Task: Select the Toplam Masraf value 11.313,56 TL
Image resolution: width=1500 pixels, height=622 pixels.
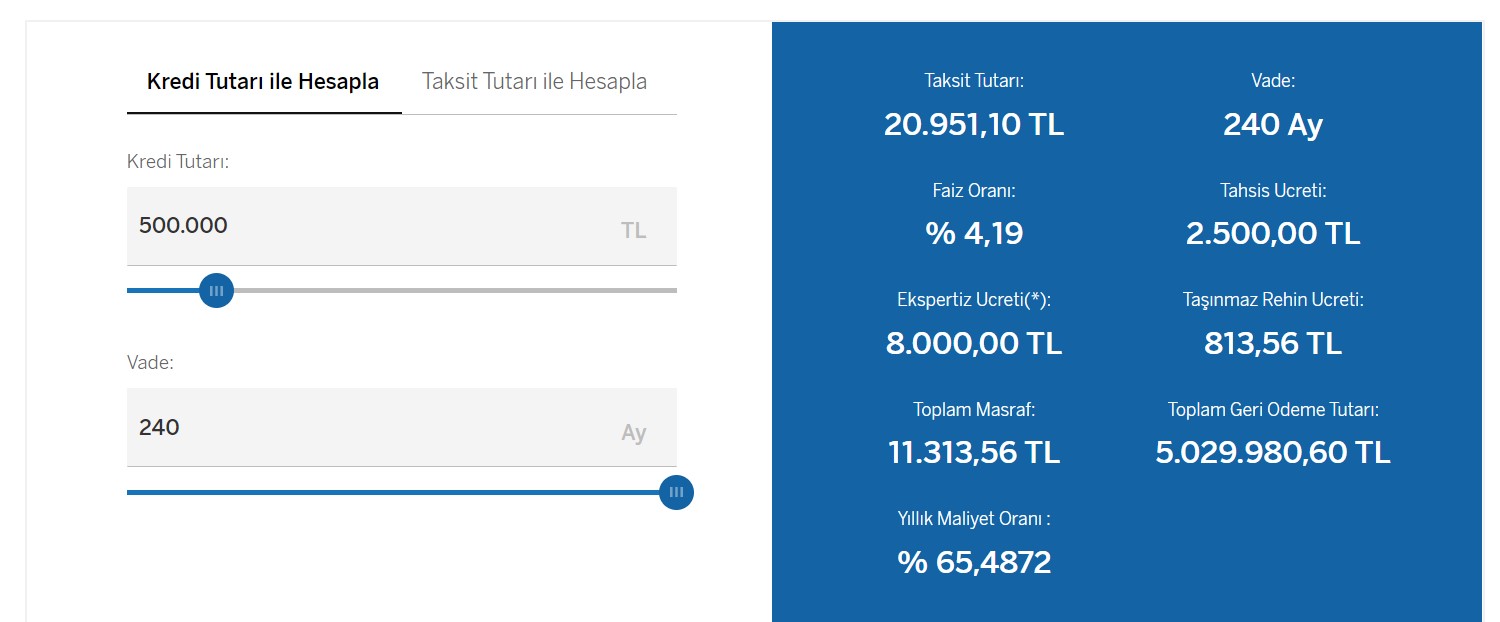Action: click(974, 452)
